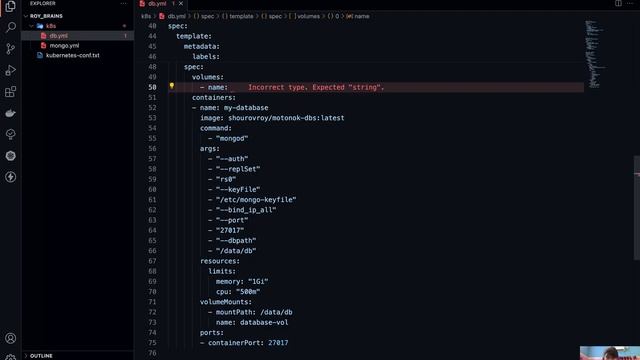Open mongo.yml in the file explorer
This screenshot has width=640, height=360.
pyautogui.click(x=64, y=45)
